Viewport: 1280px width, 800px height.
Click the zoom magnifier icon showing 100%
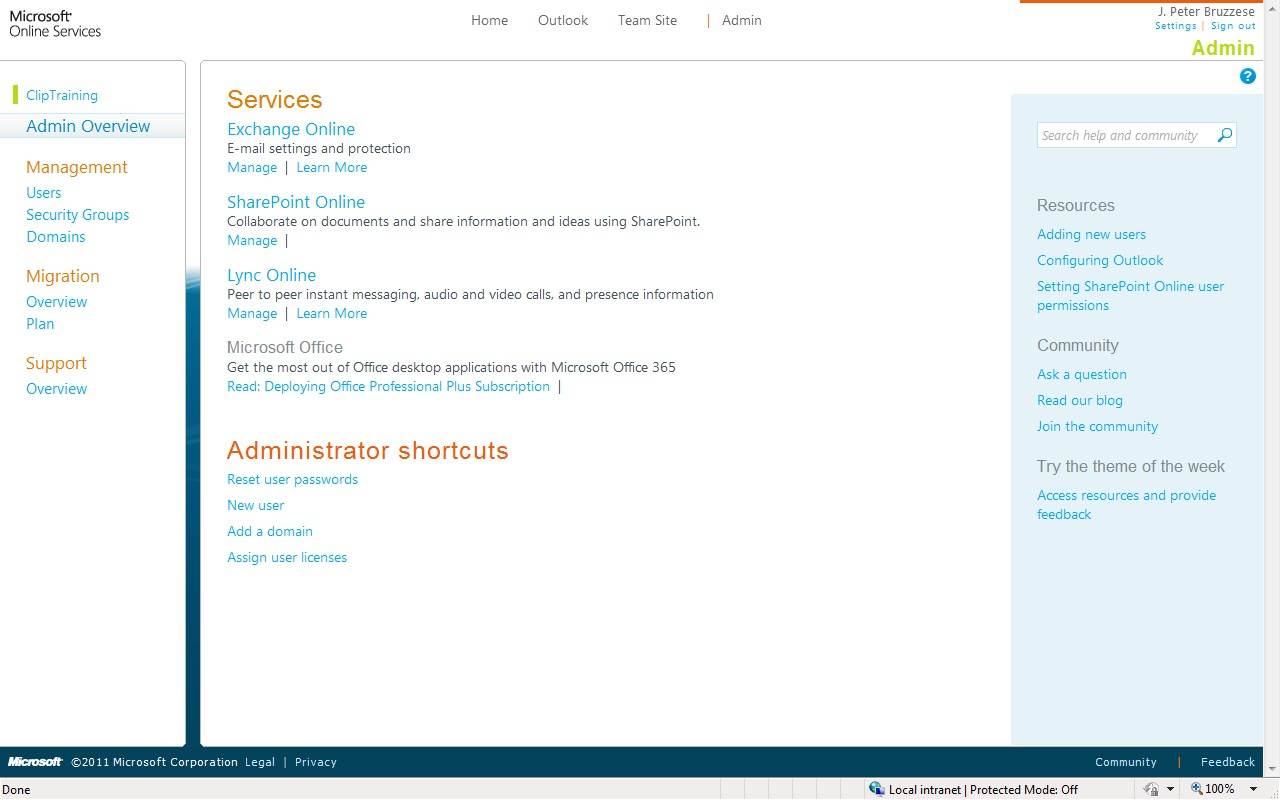point(1196,789)
